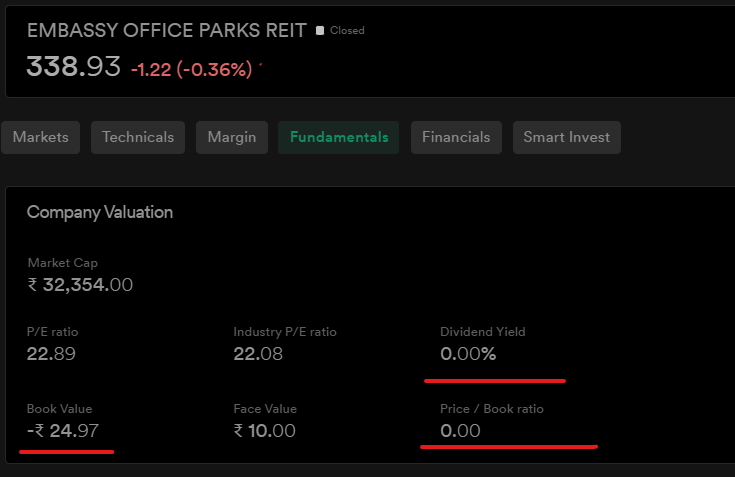Screen dimensions: 735x477
Task: Click the 338.93 last traded price
Action: coord(74,67)
